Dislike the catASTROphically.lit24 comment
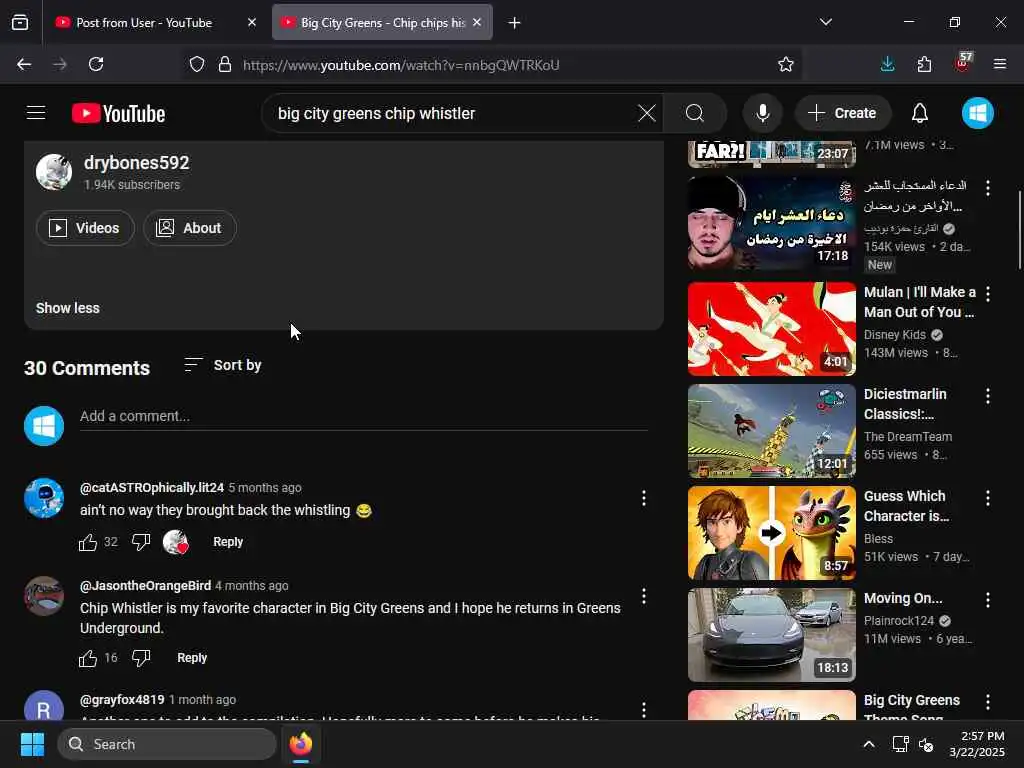The height and width of the screenshot is (768, 1024). [141, 542]
